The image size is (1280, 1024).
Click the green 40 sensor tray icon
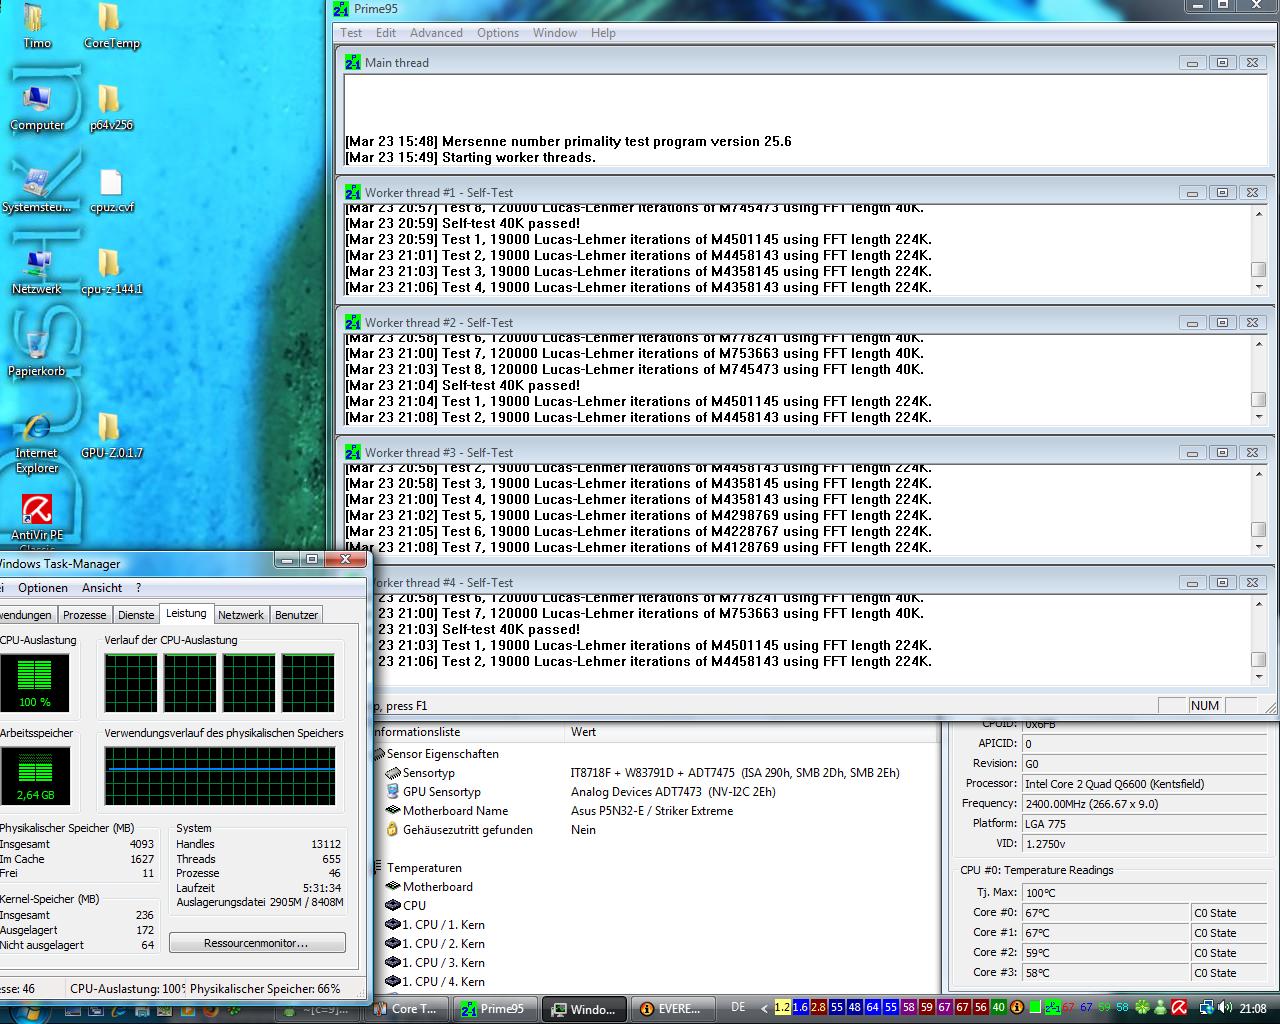(998, 1008)
